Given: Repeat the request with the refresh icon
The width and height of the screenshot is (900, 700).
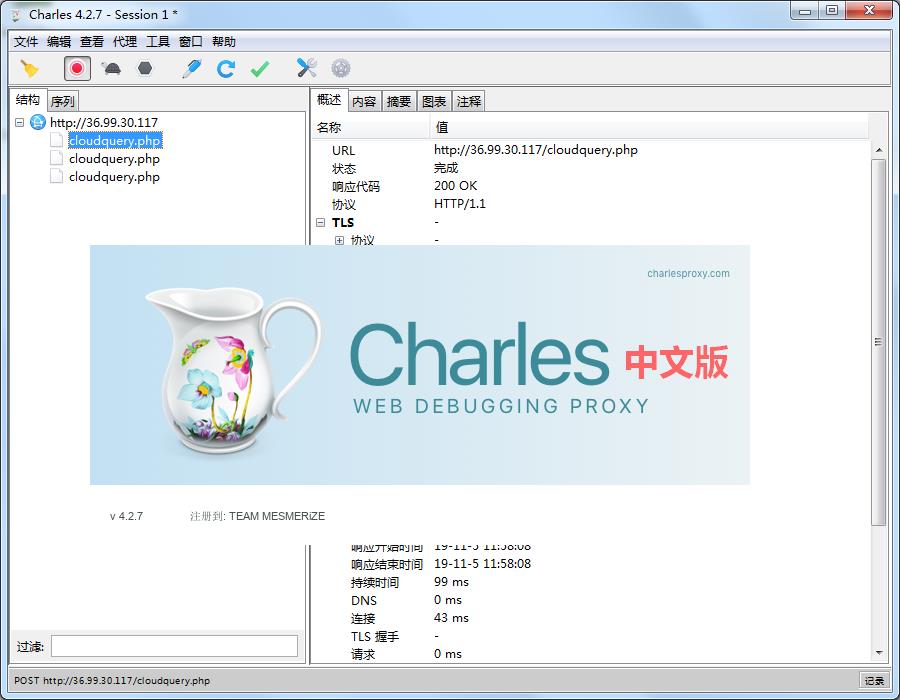Looking at the screenshot, I should coord(226,68).
